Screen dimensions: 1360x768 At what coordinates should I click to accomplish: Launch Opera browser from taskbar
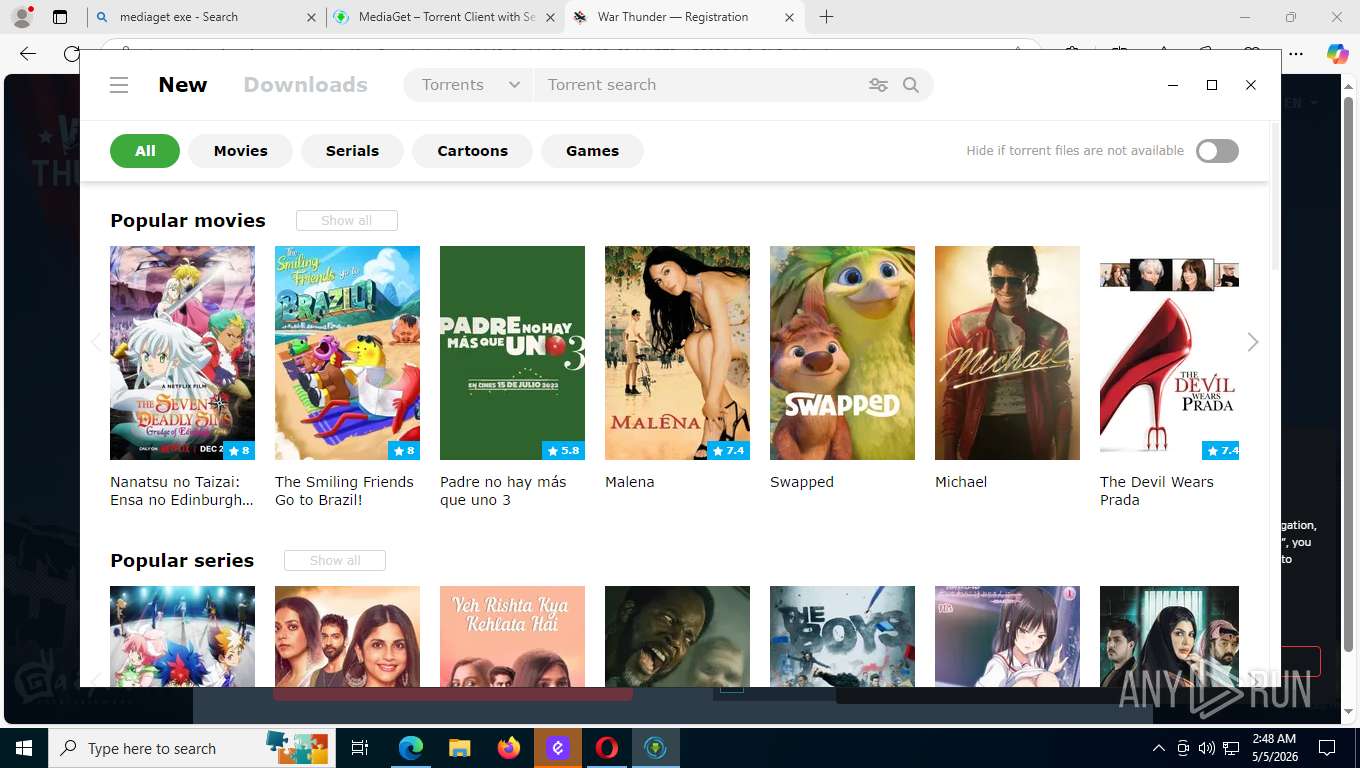click(606, 748)
